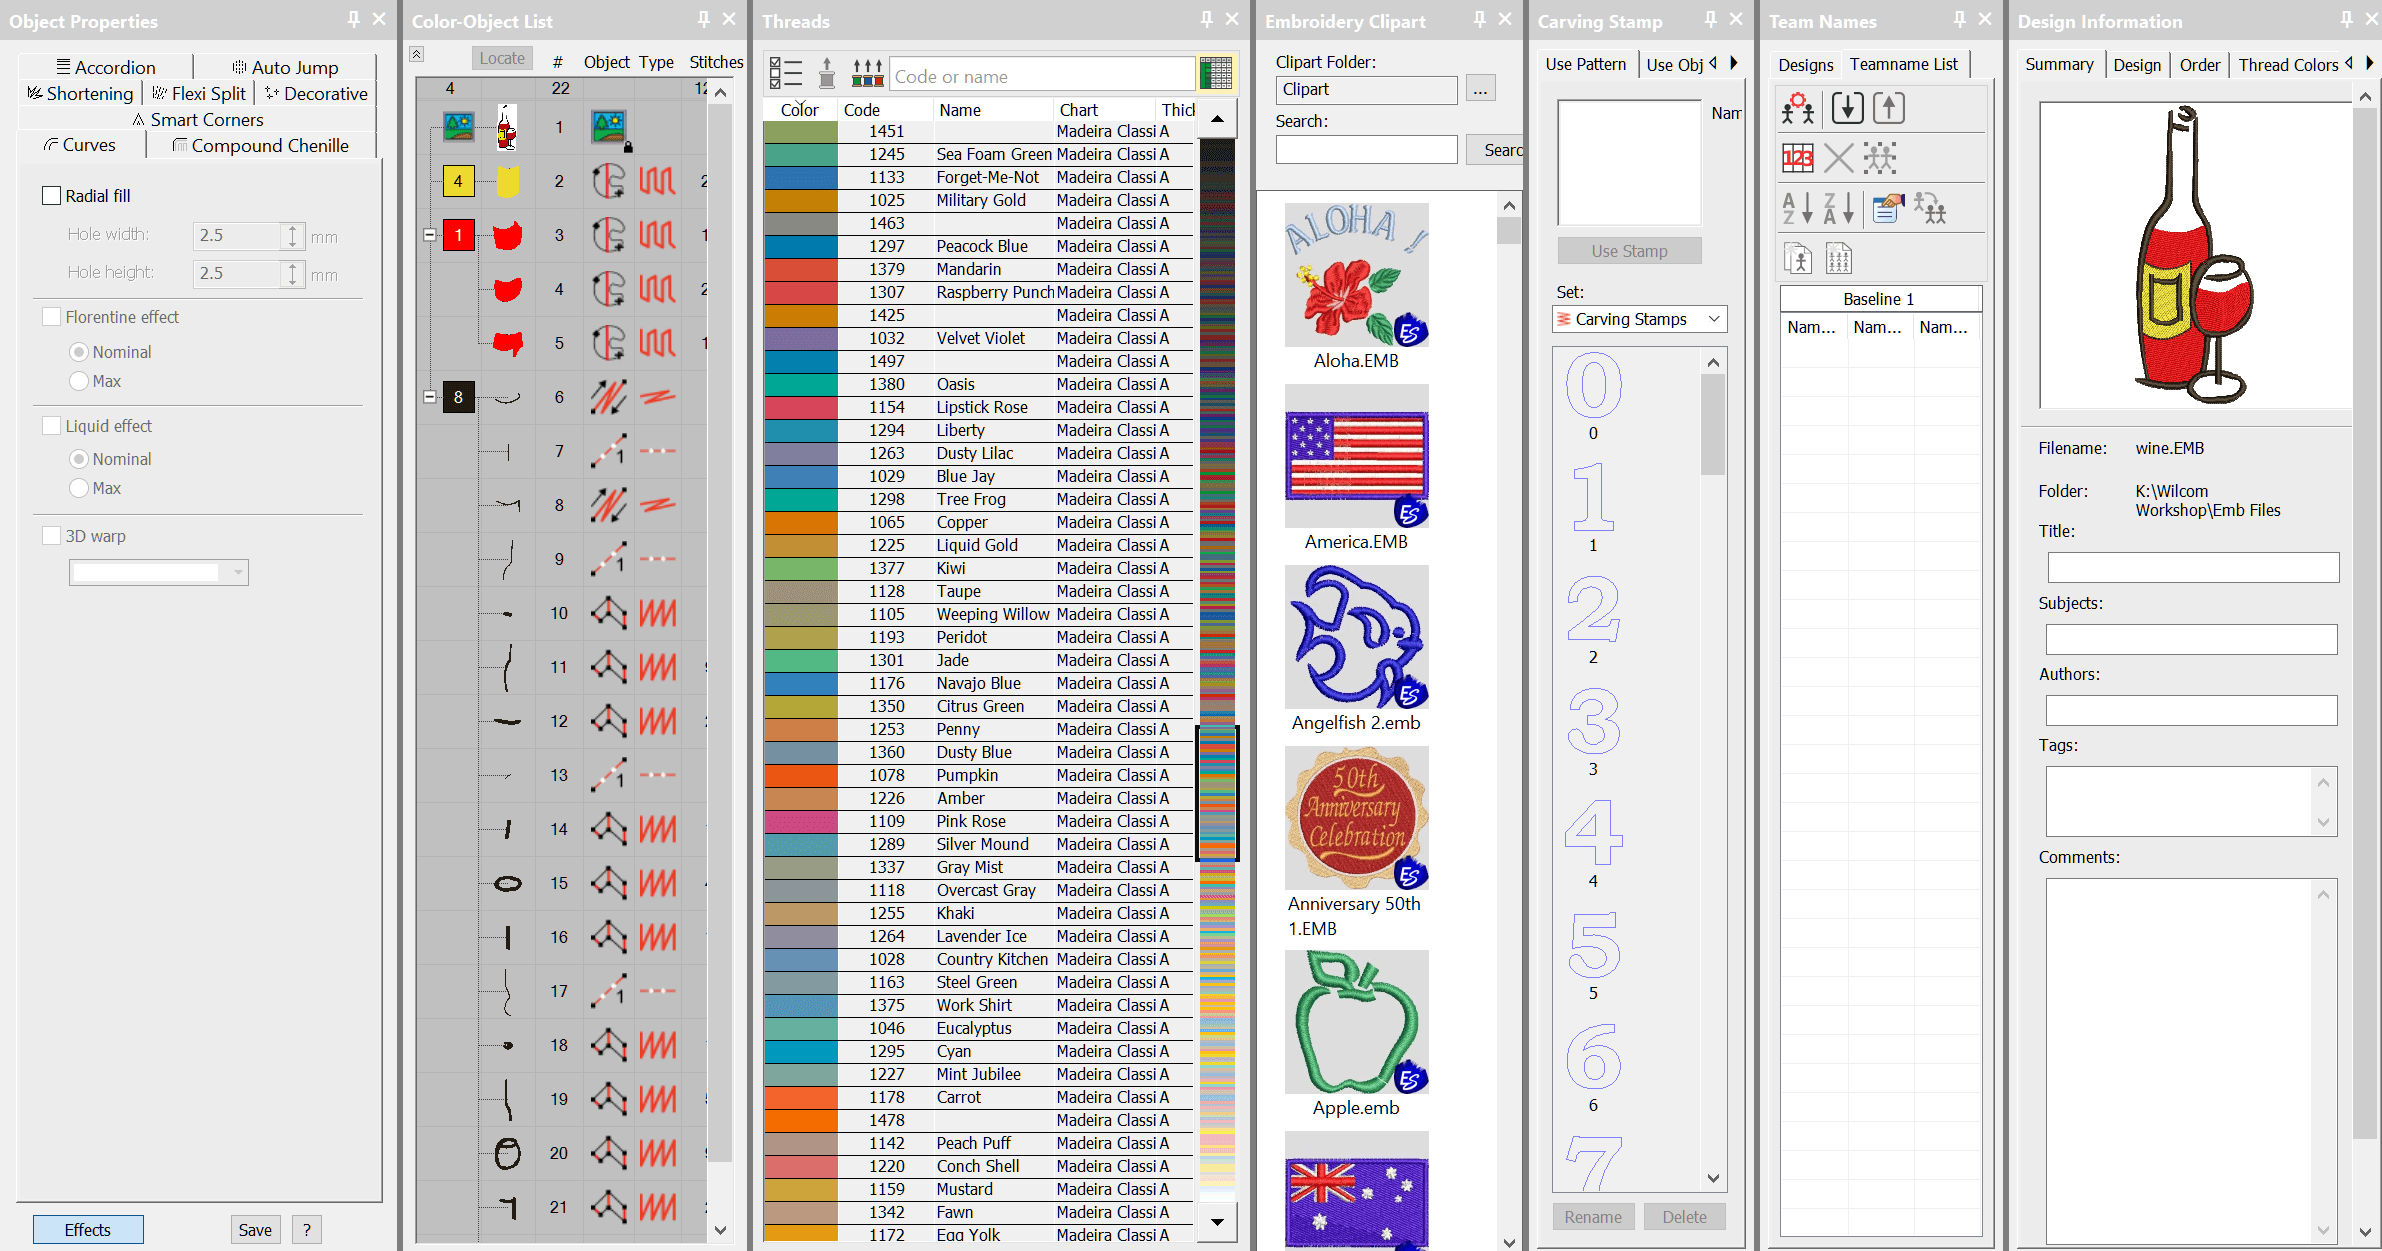Toggle the green thread grid view icon

[x=1216, y=73]
